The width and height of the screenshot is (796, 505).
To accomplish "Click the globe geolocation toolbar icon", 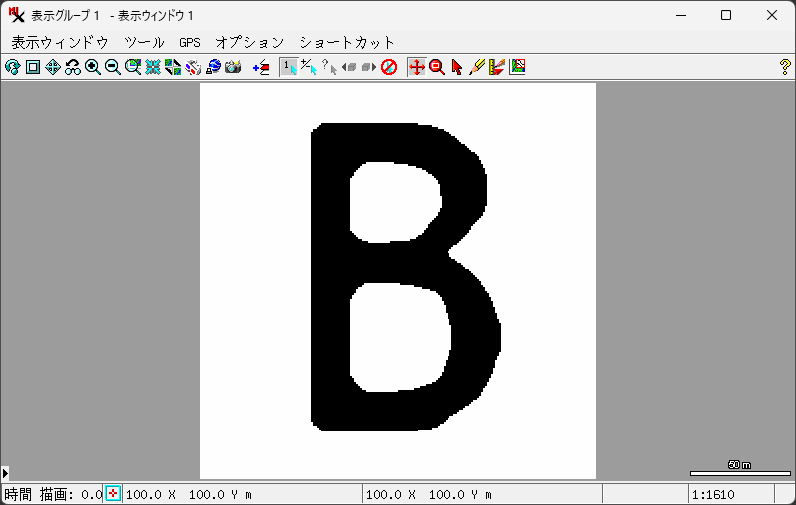I will coord(213,67).
